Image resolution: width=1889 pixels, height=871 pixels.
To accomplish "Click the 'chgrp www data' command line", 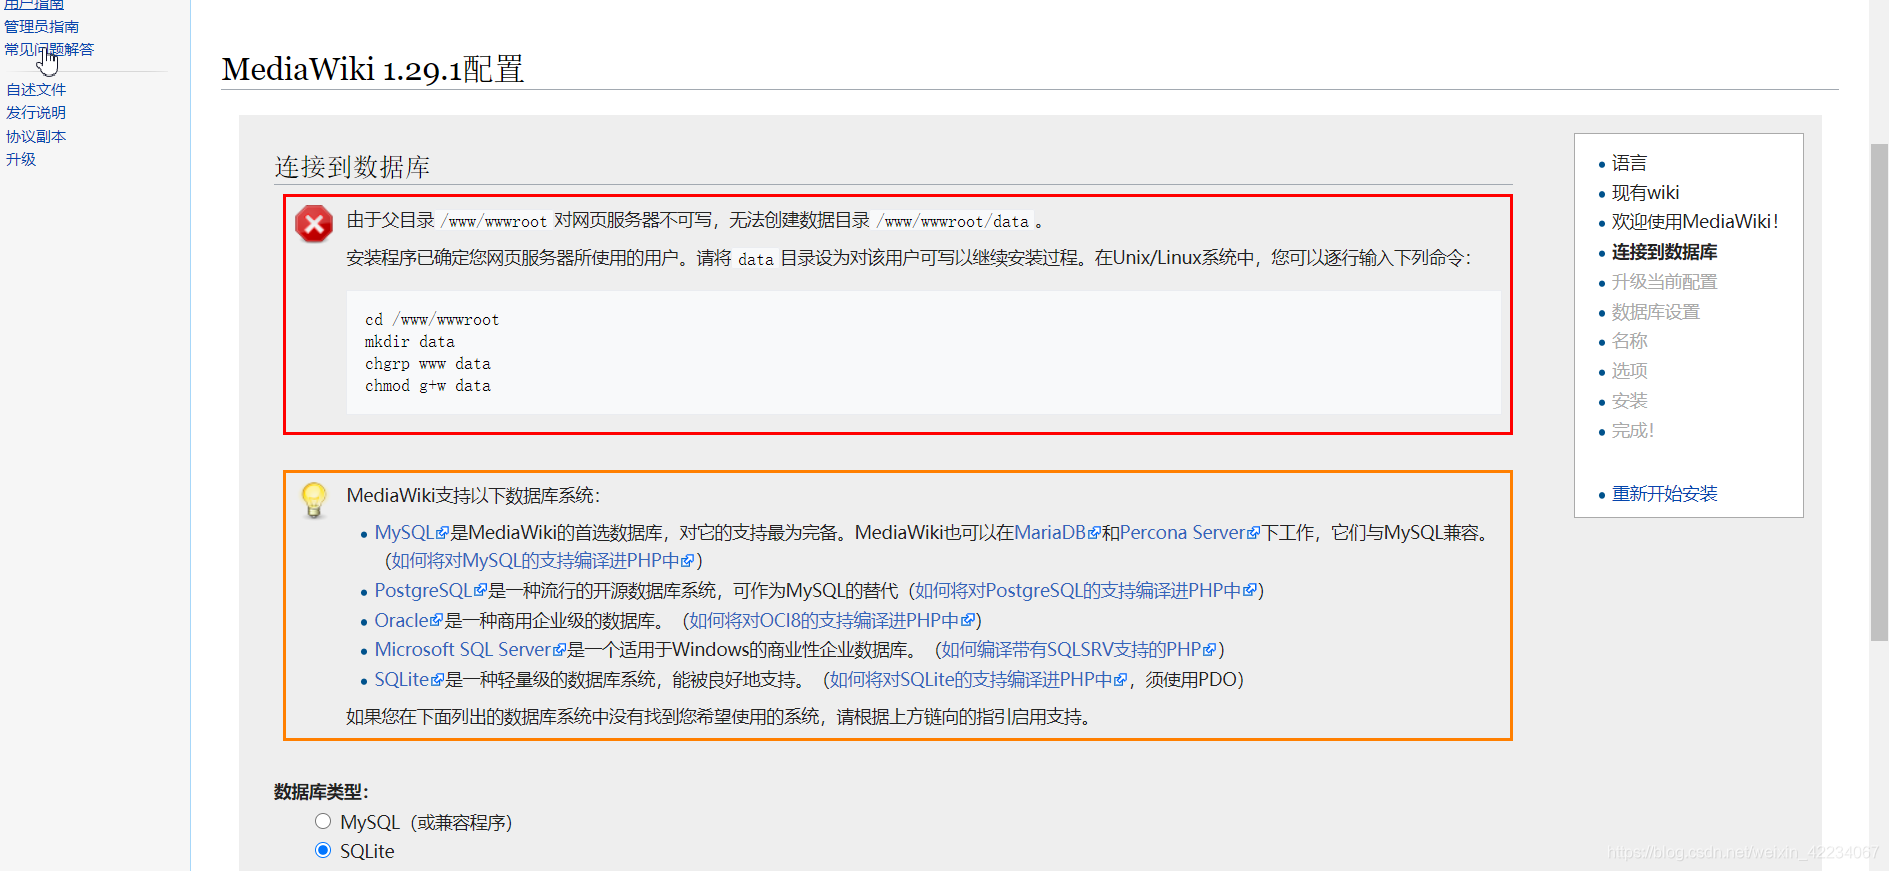I will [x=428, y=364].
